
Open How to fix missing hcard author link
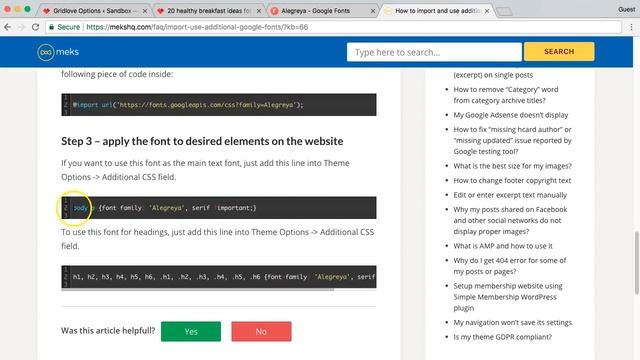point(512,140)
